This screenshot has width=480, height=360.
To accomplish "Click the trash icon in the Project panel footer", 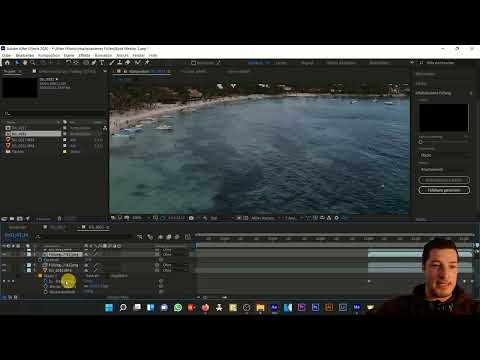I will point(59,219).
